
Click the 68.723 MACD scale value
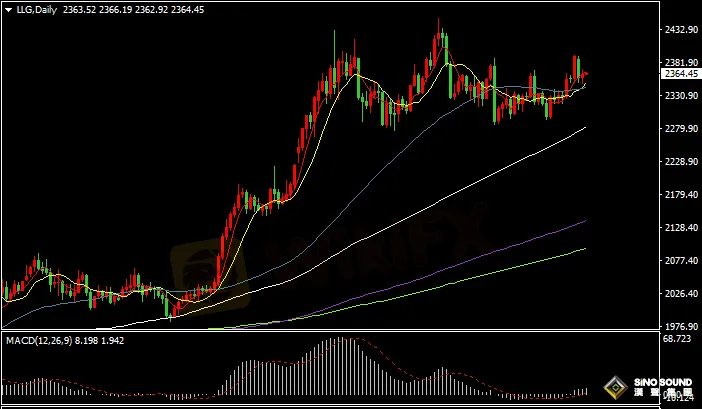677,342
